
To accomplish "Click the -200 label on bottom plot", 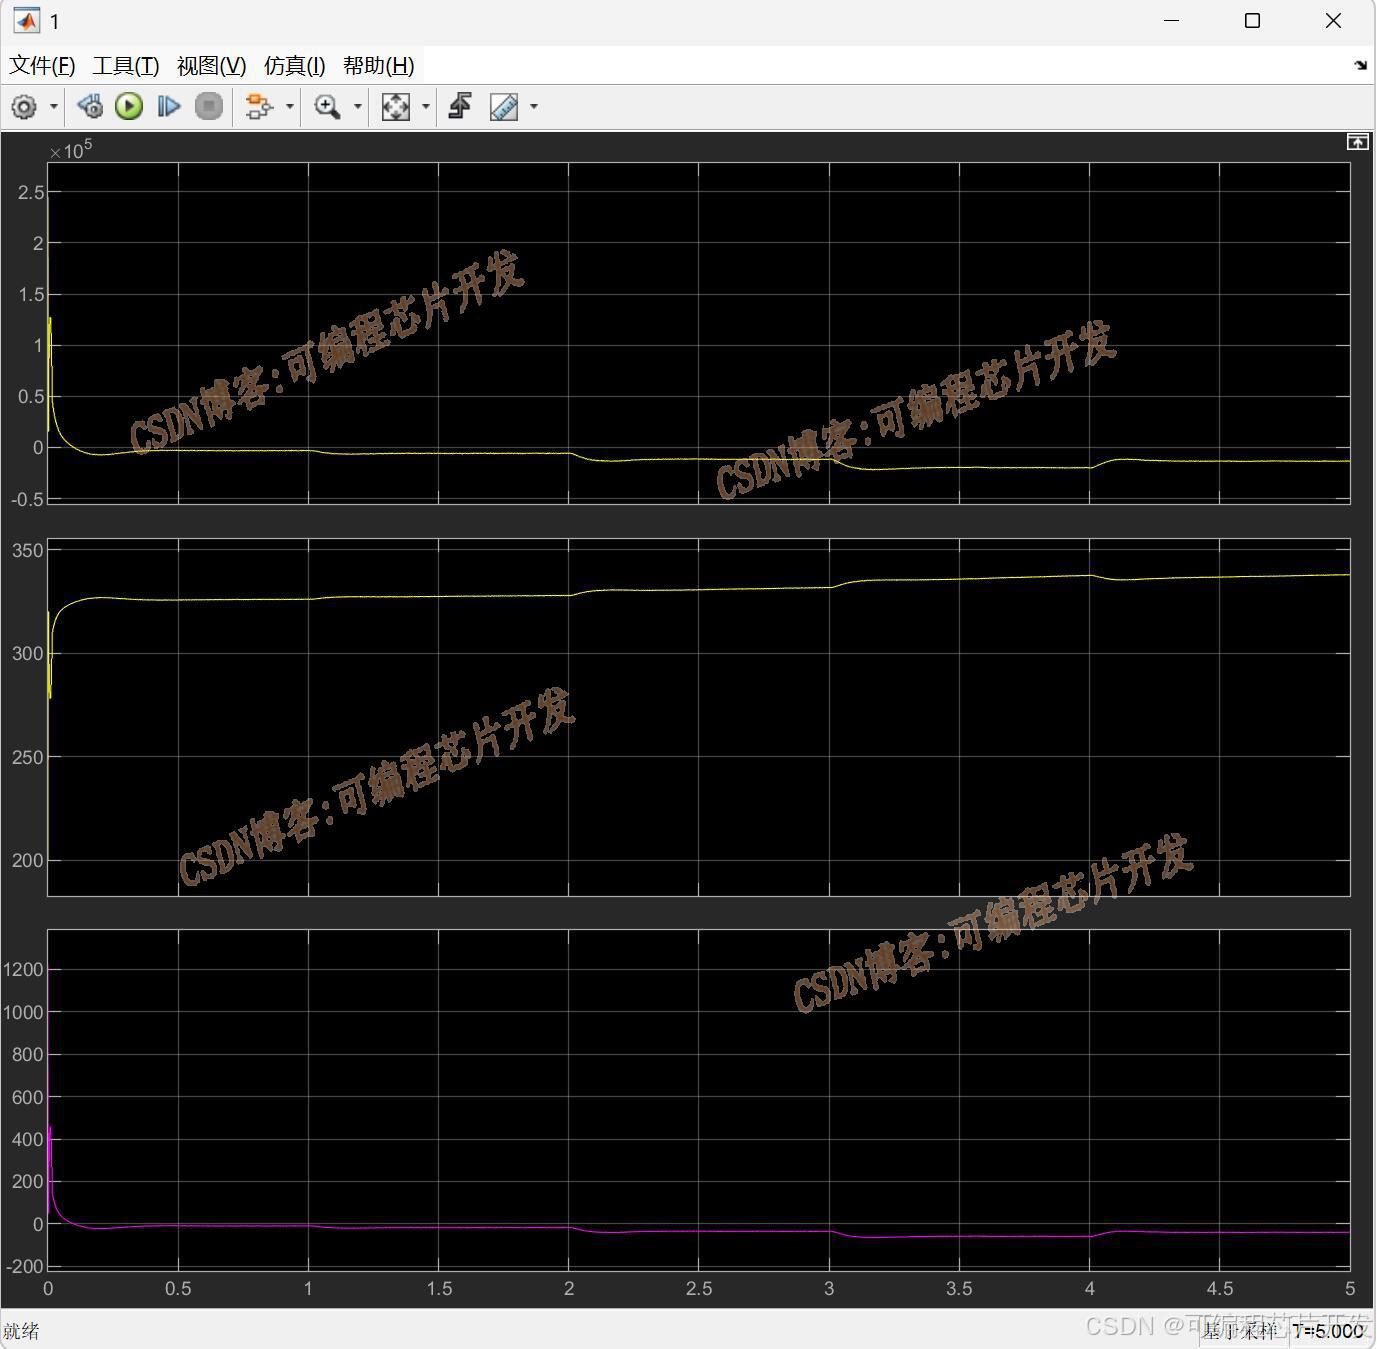I will tap(24, 1267).
